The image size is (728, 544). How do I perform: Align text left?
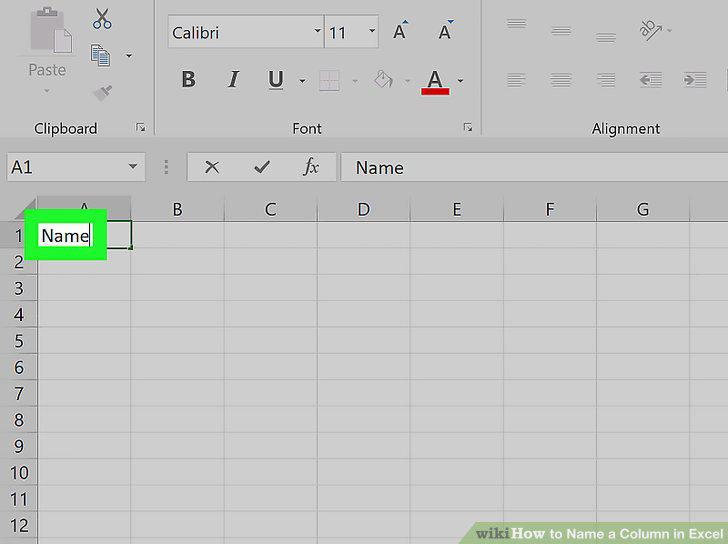[x=516, y=80]
